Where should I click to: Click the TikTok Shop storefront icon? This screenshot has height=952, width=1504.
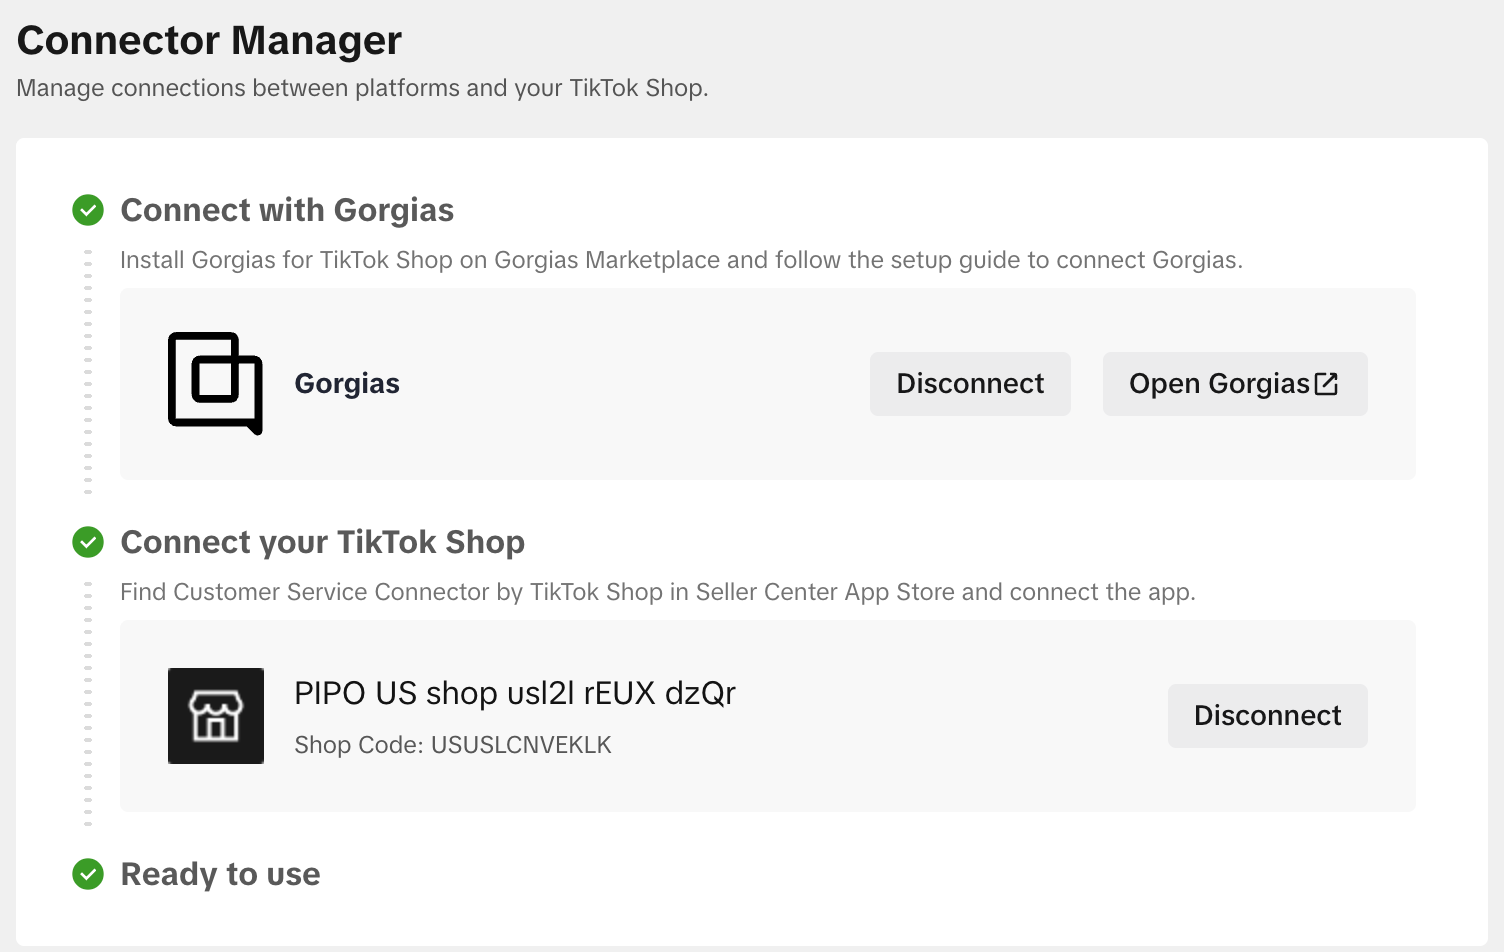216,716
